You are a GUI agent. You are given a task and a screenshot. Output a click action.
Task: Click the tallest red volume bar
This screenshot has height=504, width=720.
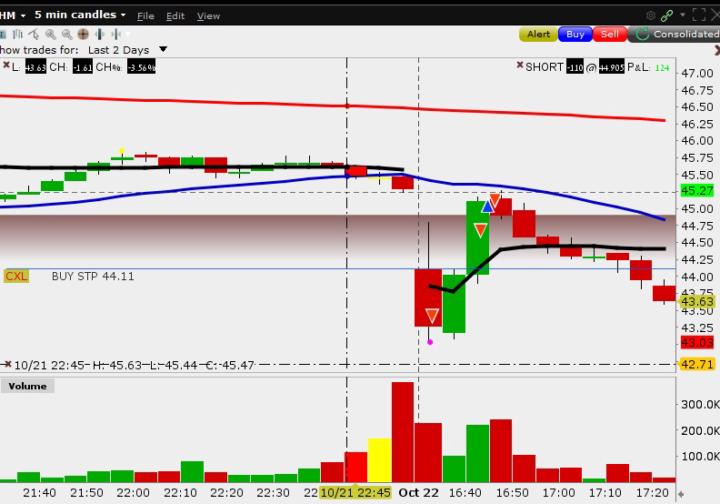pyautogui.click(x=403, y=432)
